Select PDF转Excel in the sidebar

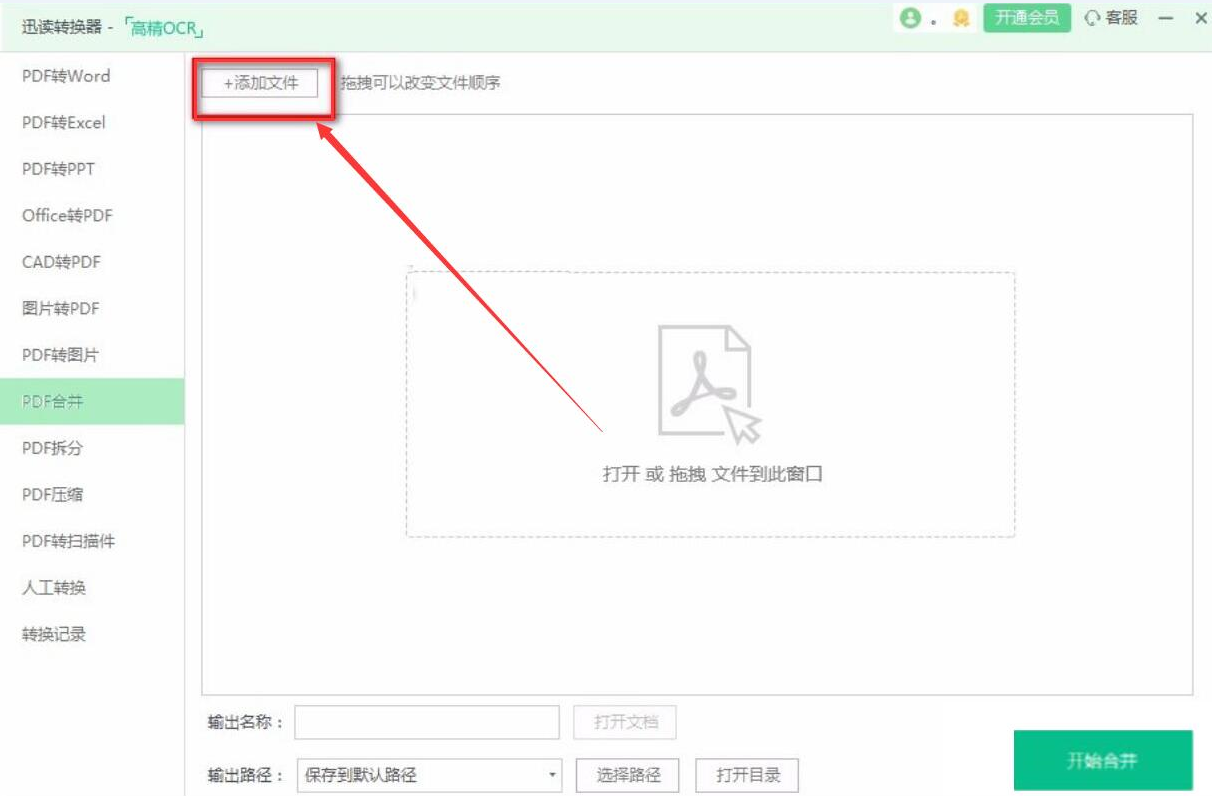63,122
